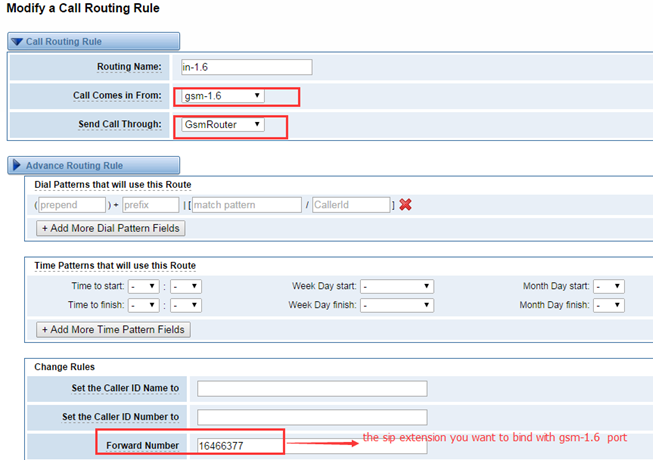Image resolution: width=653 pixels, height=460 pixels.
Task: Click the Forward Number label
Action: click(x=142, y=445)
